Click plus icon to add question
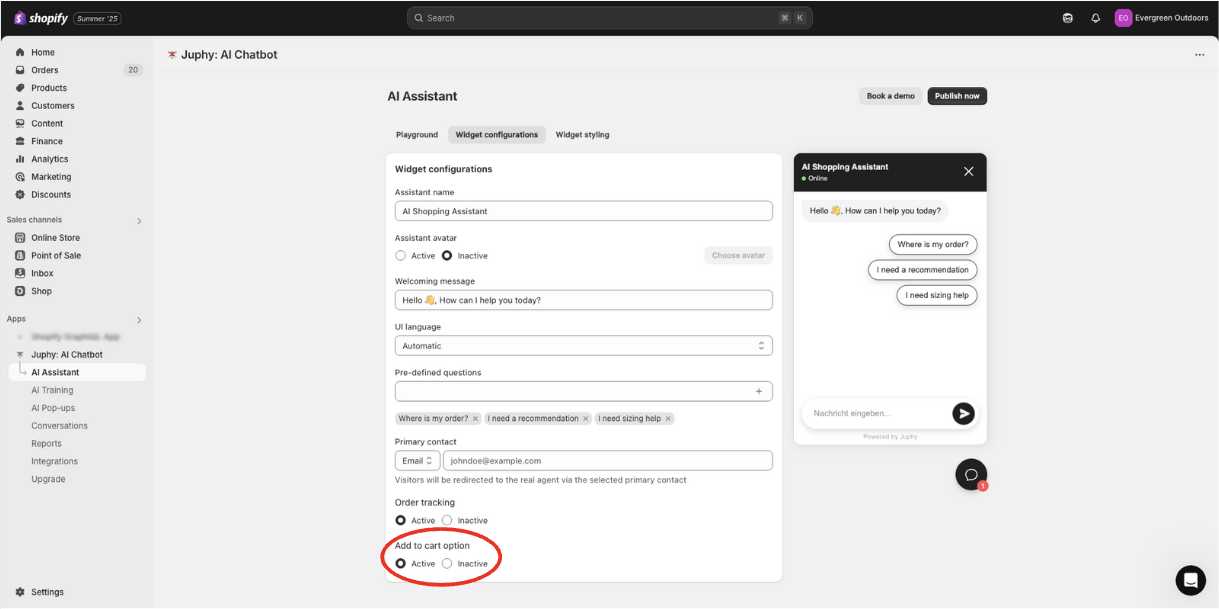The image size is (1219, 609). (759, 391)
